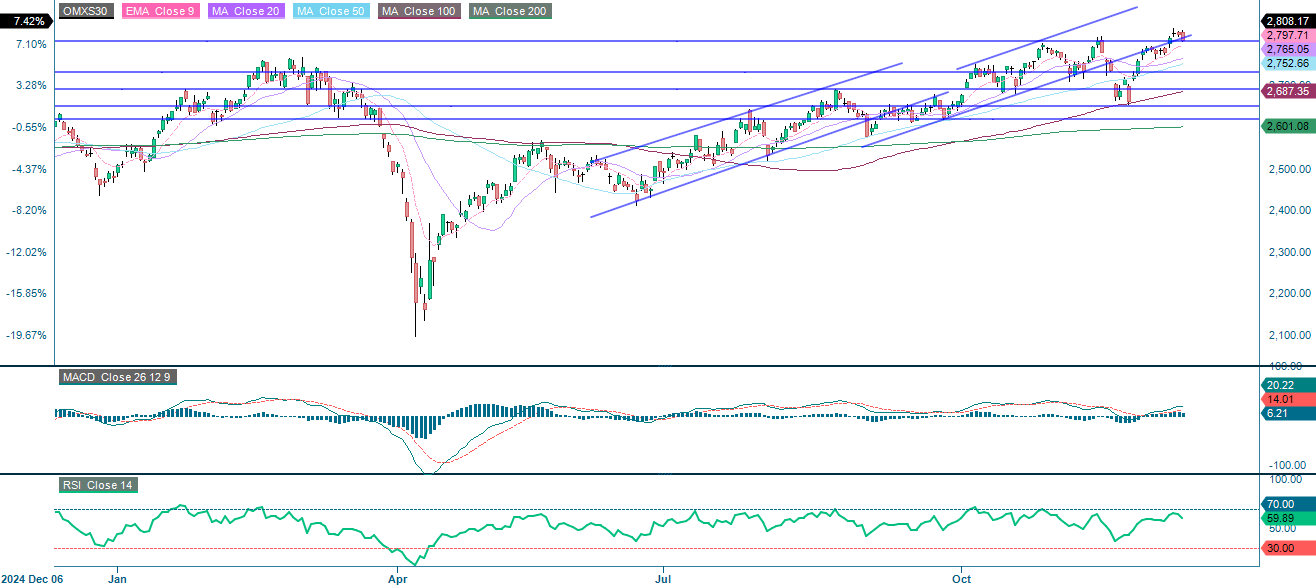Click the EMA Close 9 indicator badge
The width and height of the screenshot is (1316, 585).
160,12
